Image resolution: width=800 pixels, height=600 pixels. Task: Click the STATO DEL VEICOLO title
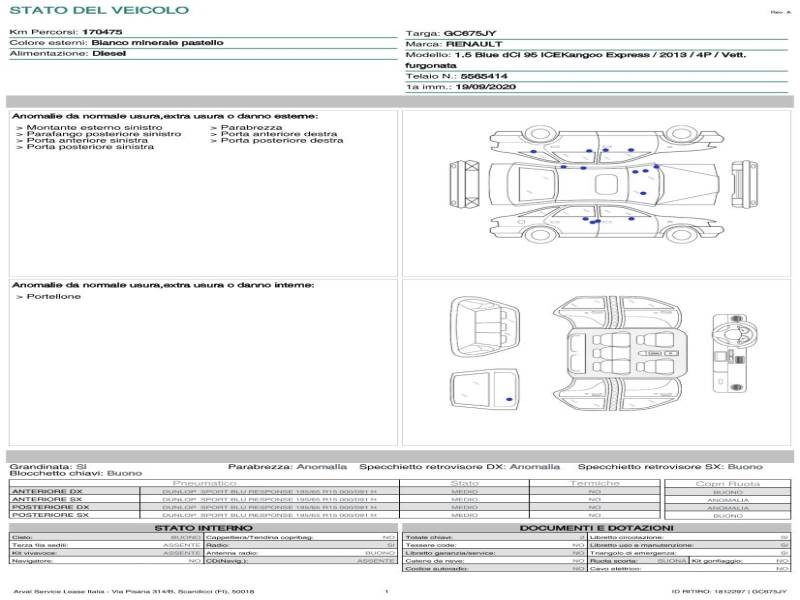tap(99, 10)
